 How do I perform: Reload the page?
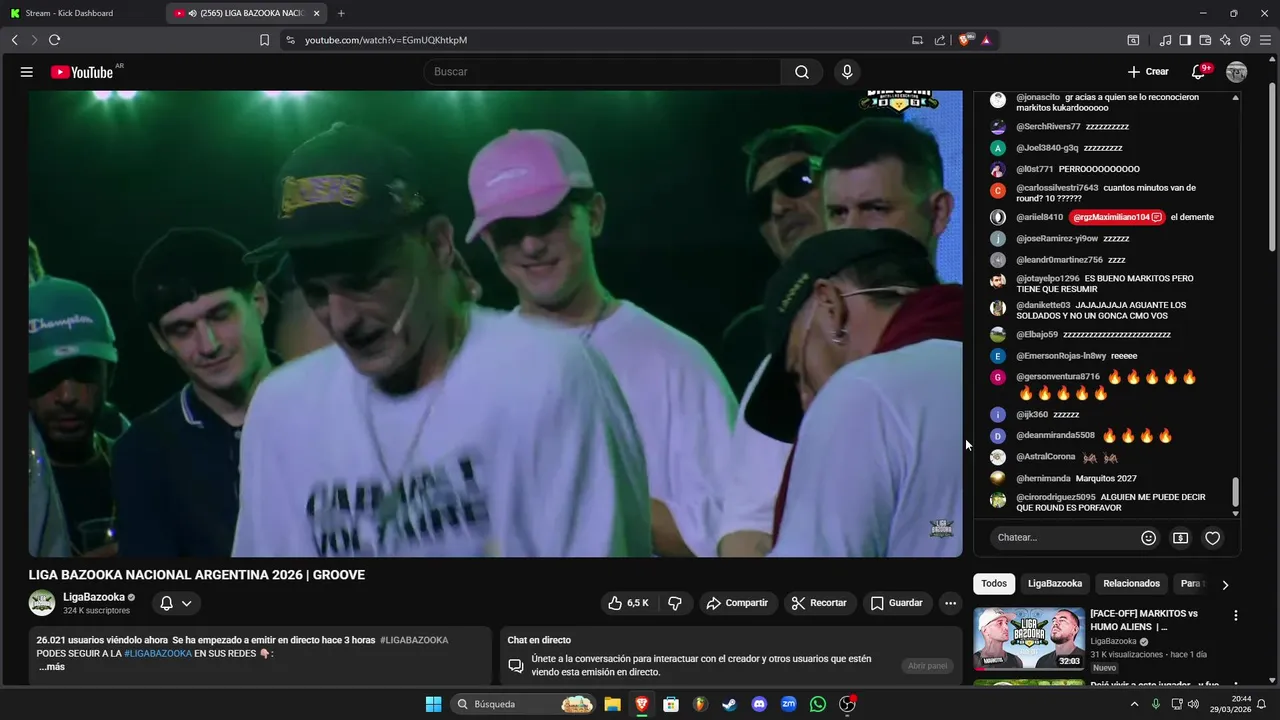54,40
